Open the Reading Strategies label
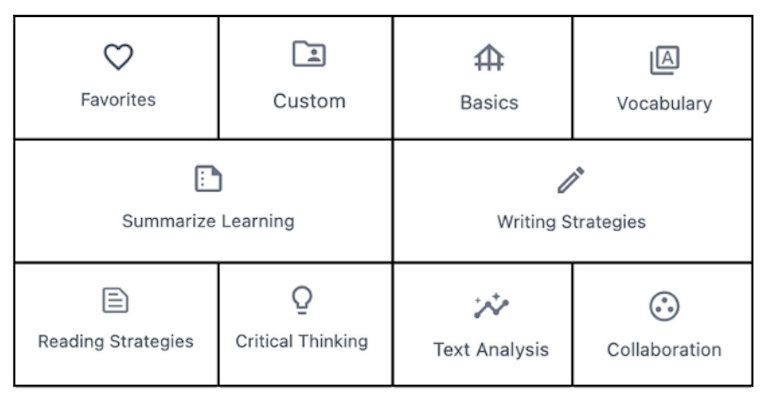Screen dimensions: 766x402 pyautogui.click(x=116, y=341)
